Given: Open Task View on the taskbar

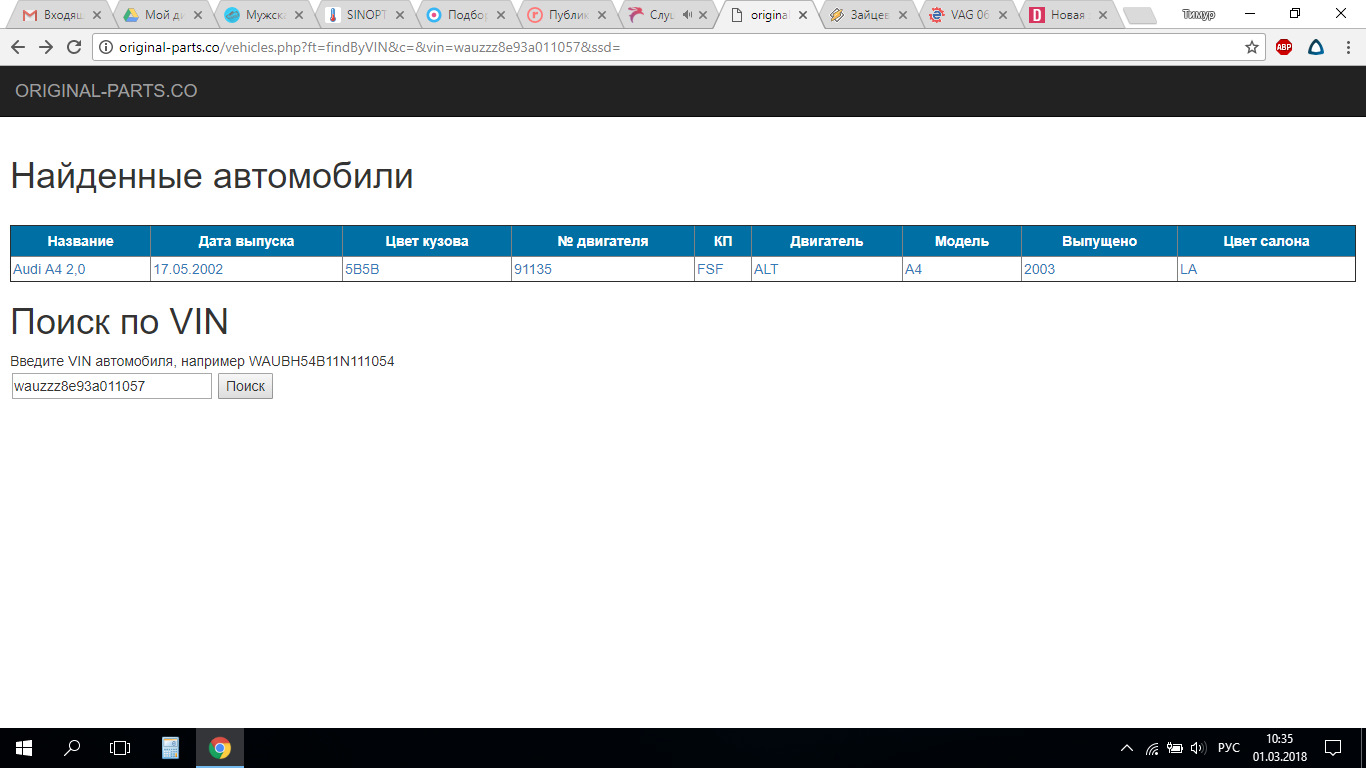Looking at the screenshot, I should click(120, 748).
